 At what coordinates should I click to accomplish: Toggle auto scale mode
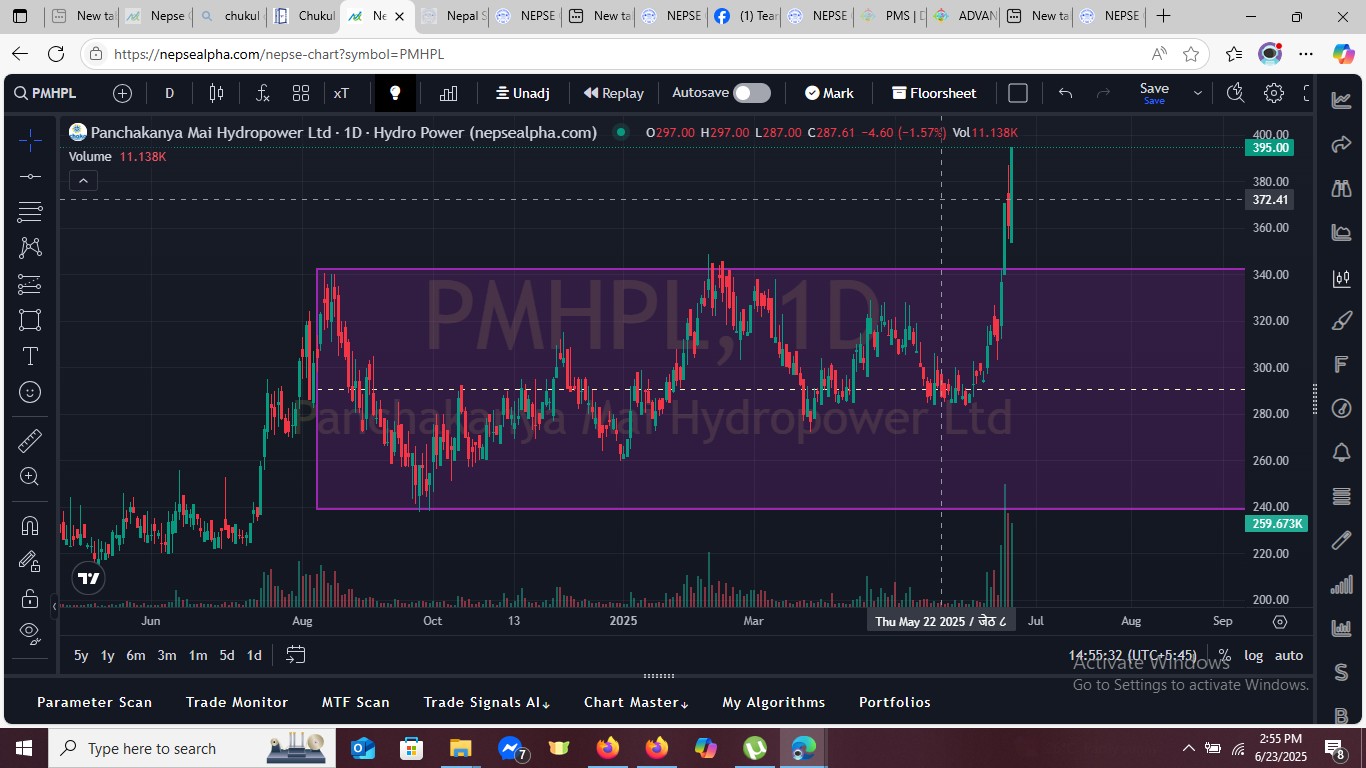click(1289, 655)
